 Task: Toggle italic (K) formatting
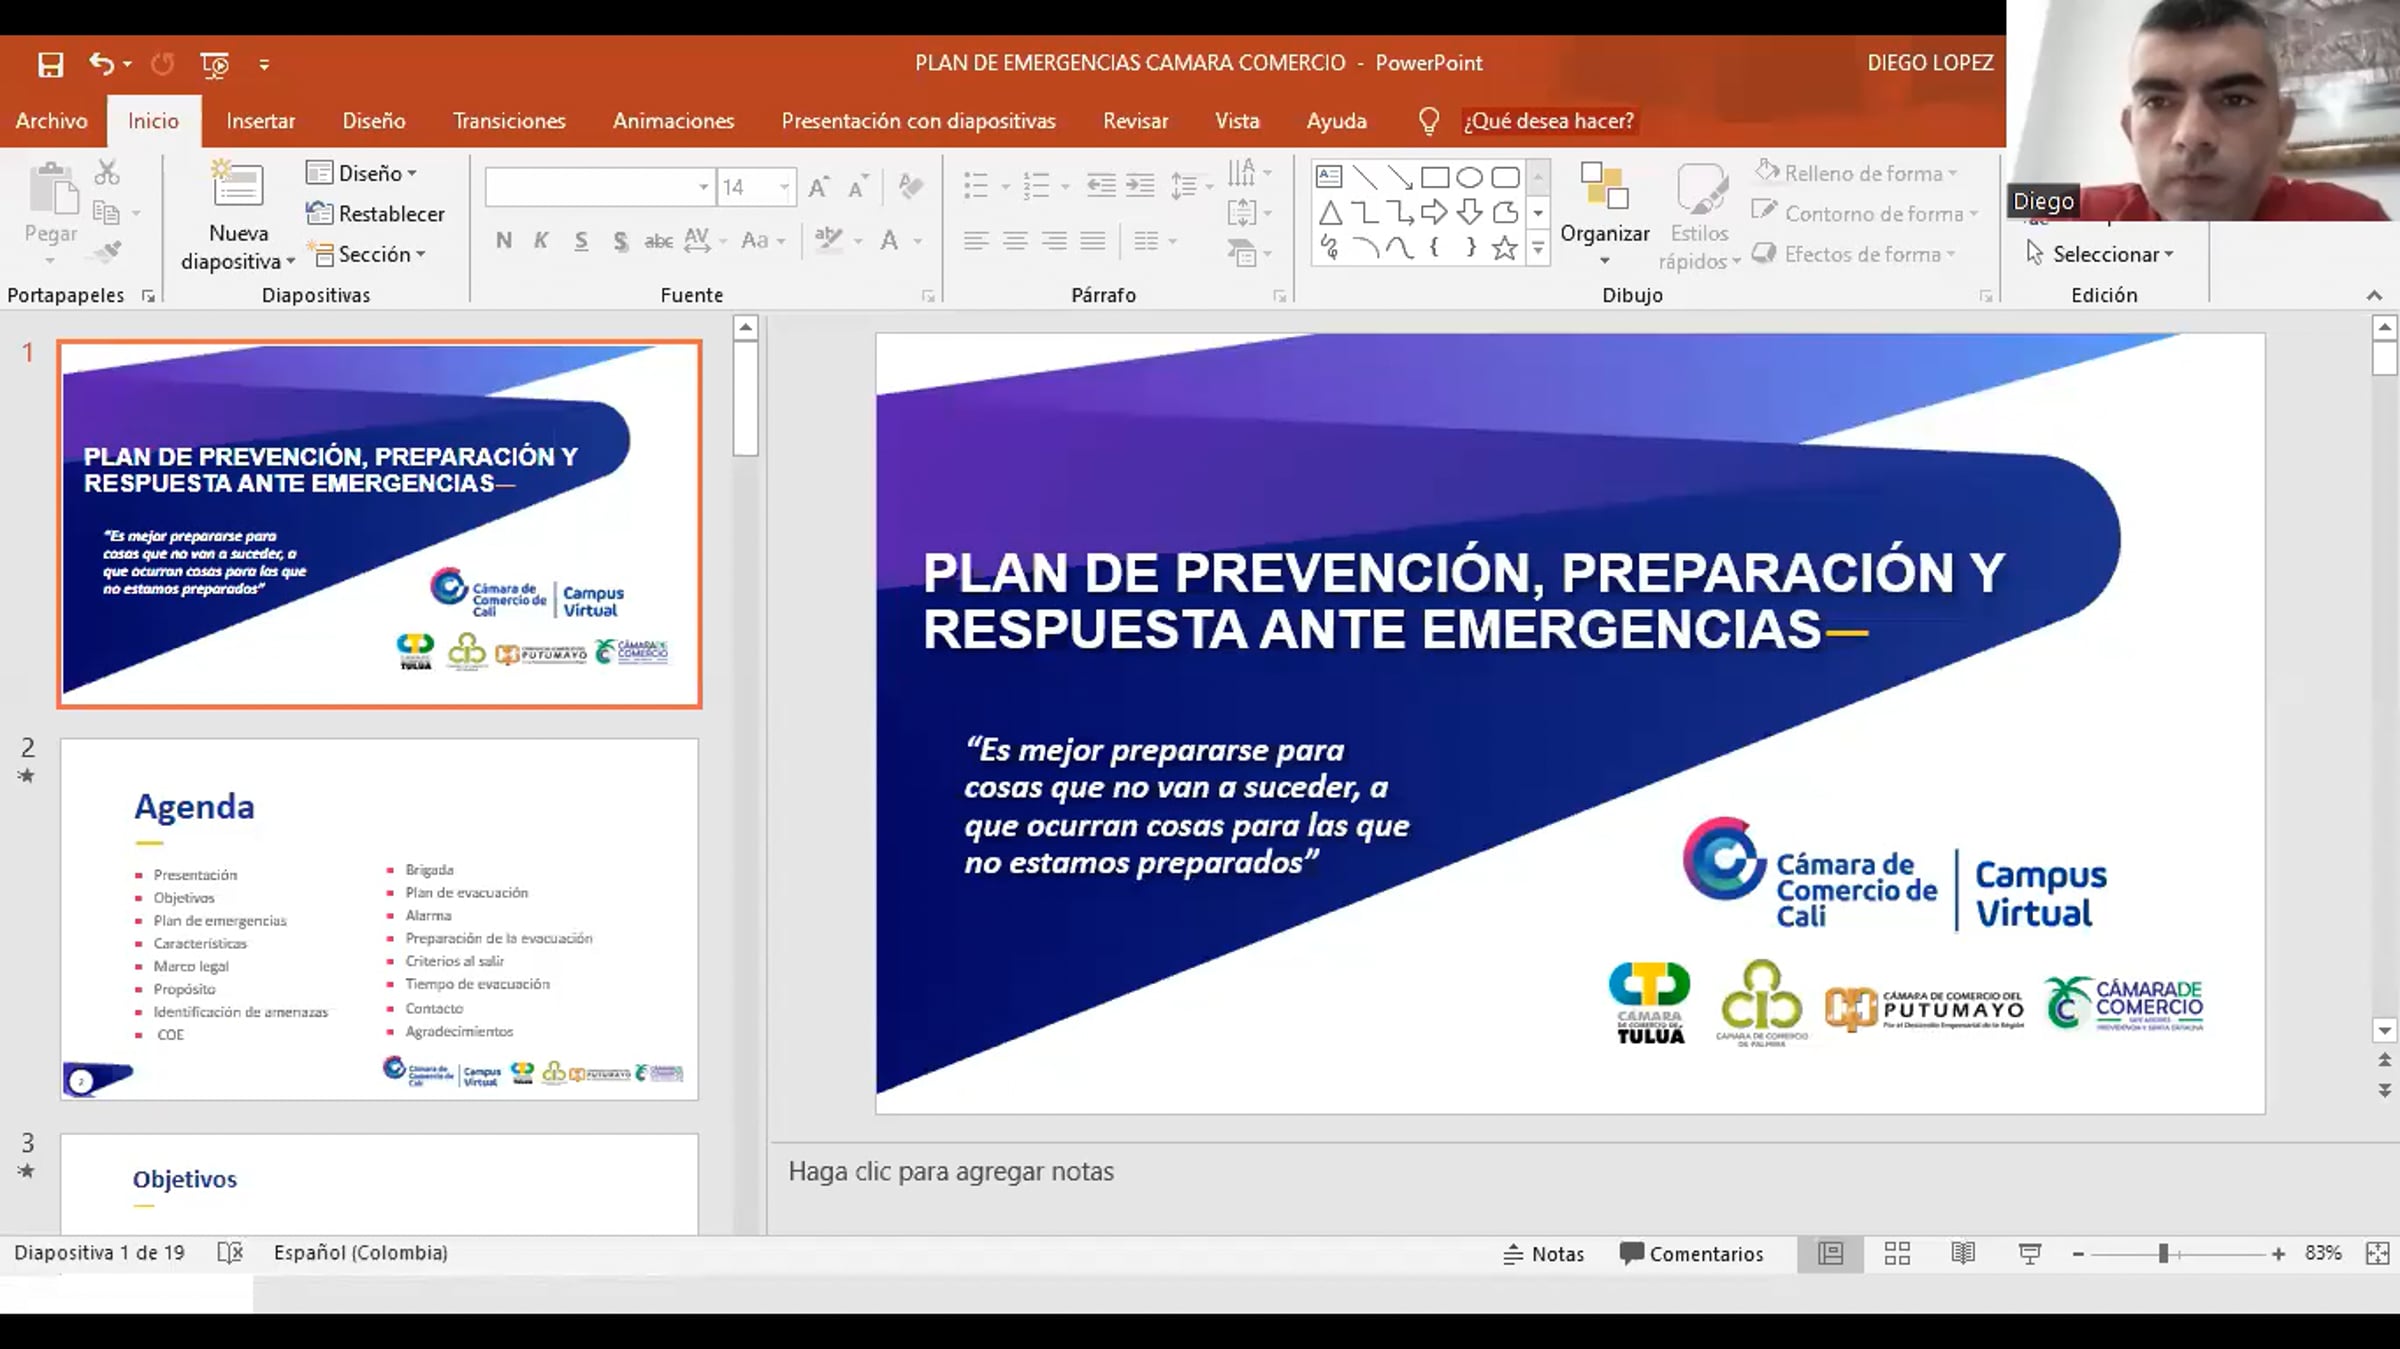click(542, 240)
